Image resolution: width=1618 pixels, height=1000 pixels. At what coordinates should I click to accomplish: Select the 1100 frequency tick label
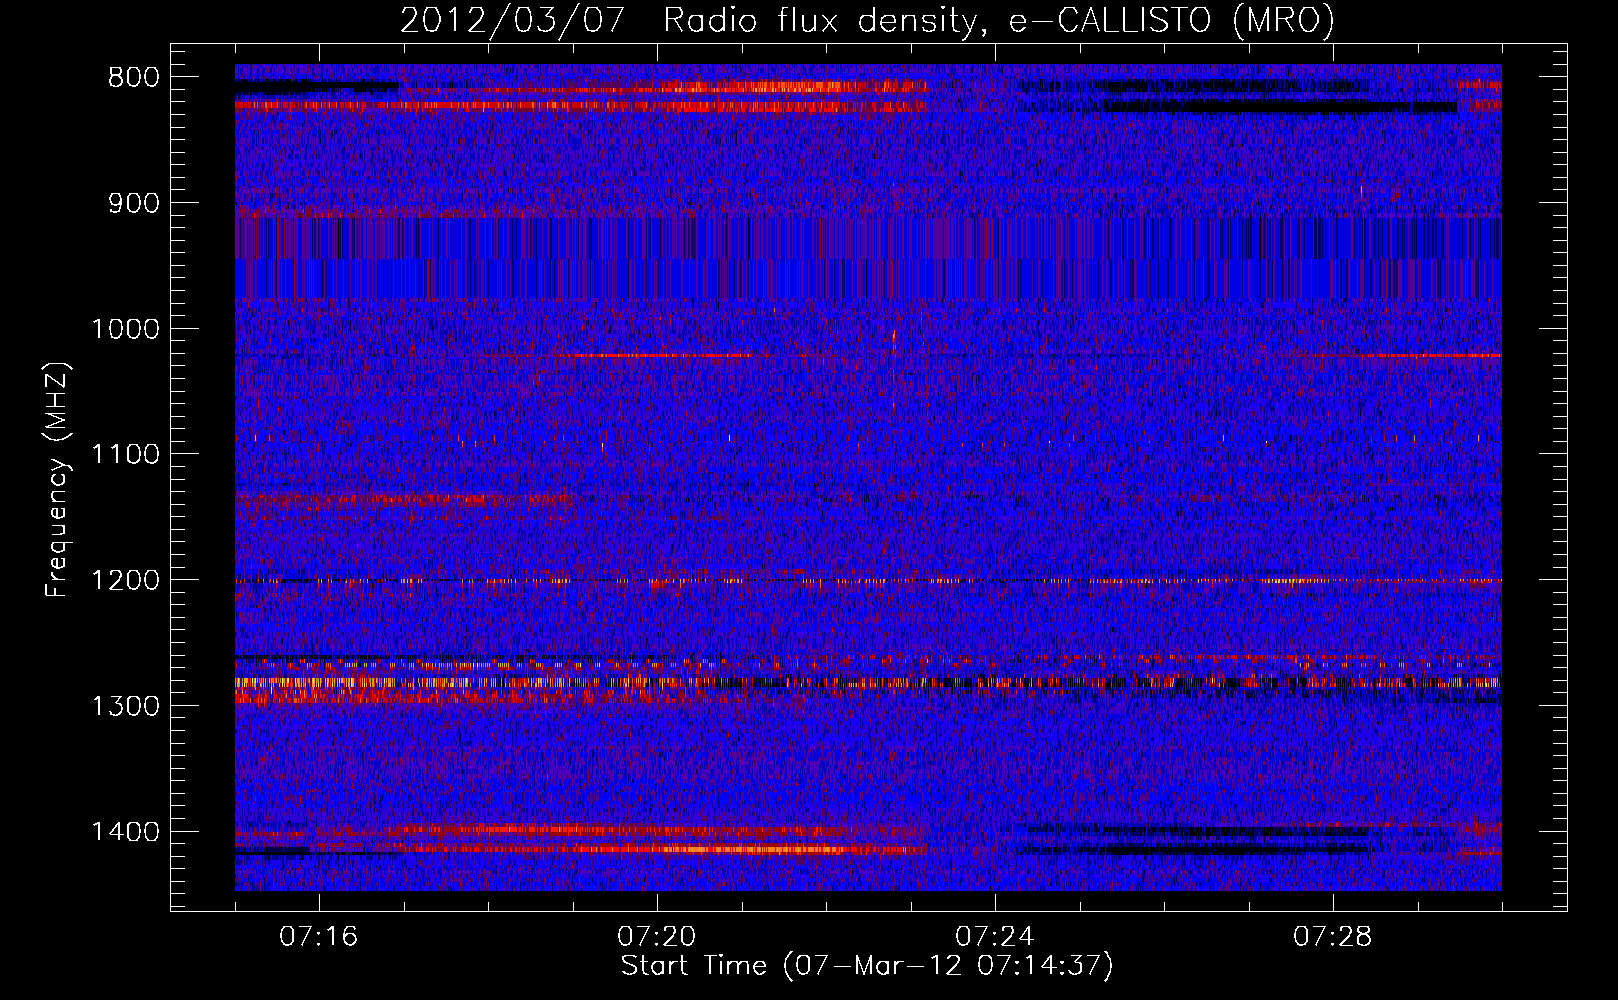click(125, 455)
